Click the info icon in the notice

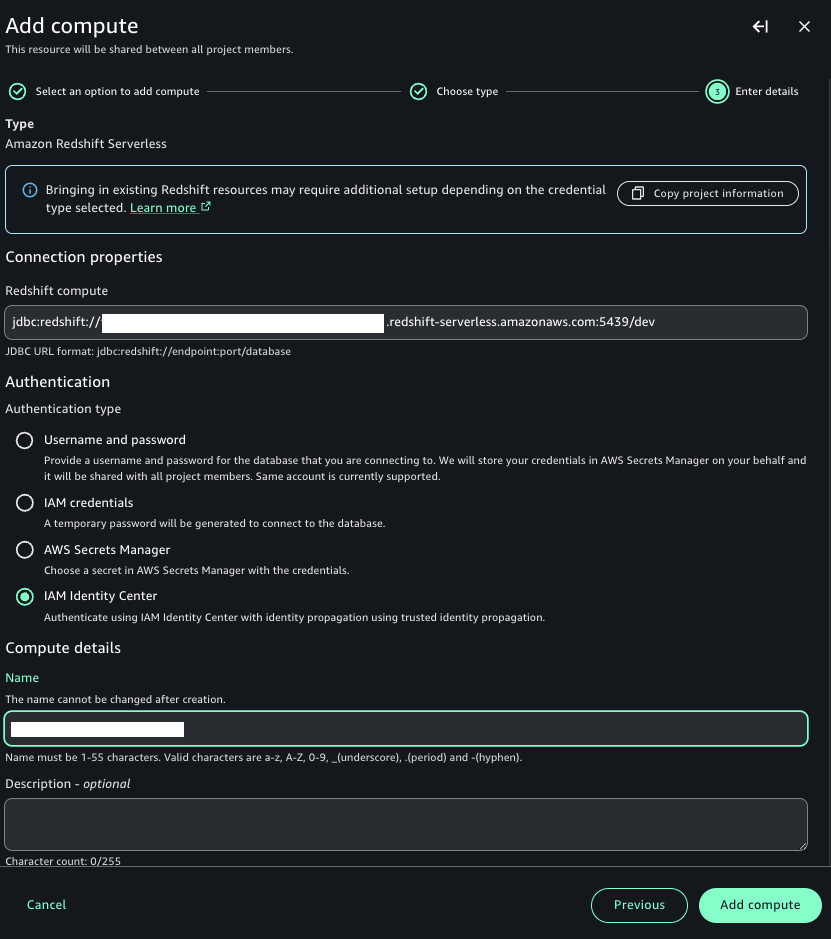31,190
